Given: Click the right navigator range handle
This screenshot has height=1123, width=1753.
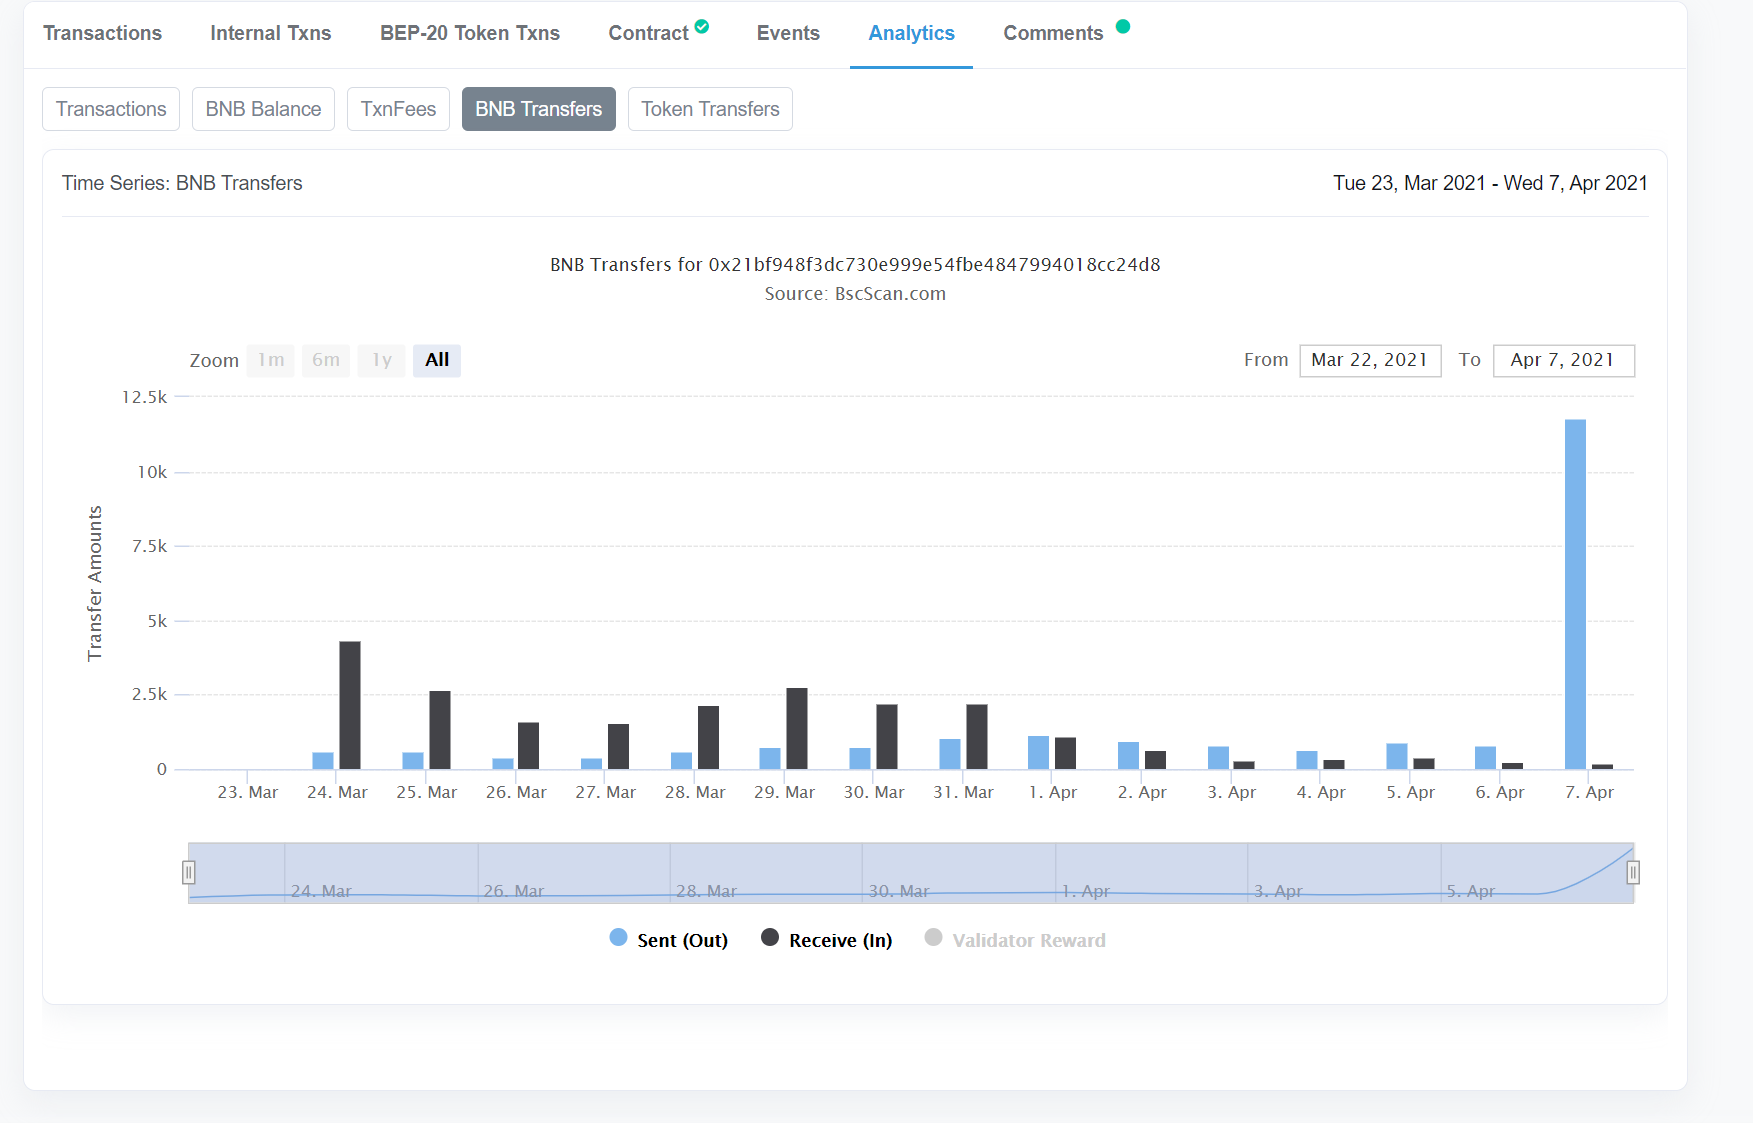Looking at the screenshot, I should tap(1633, 873).
